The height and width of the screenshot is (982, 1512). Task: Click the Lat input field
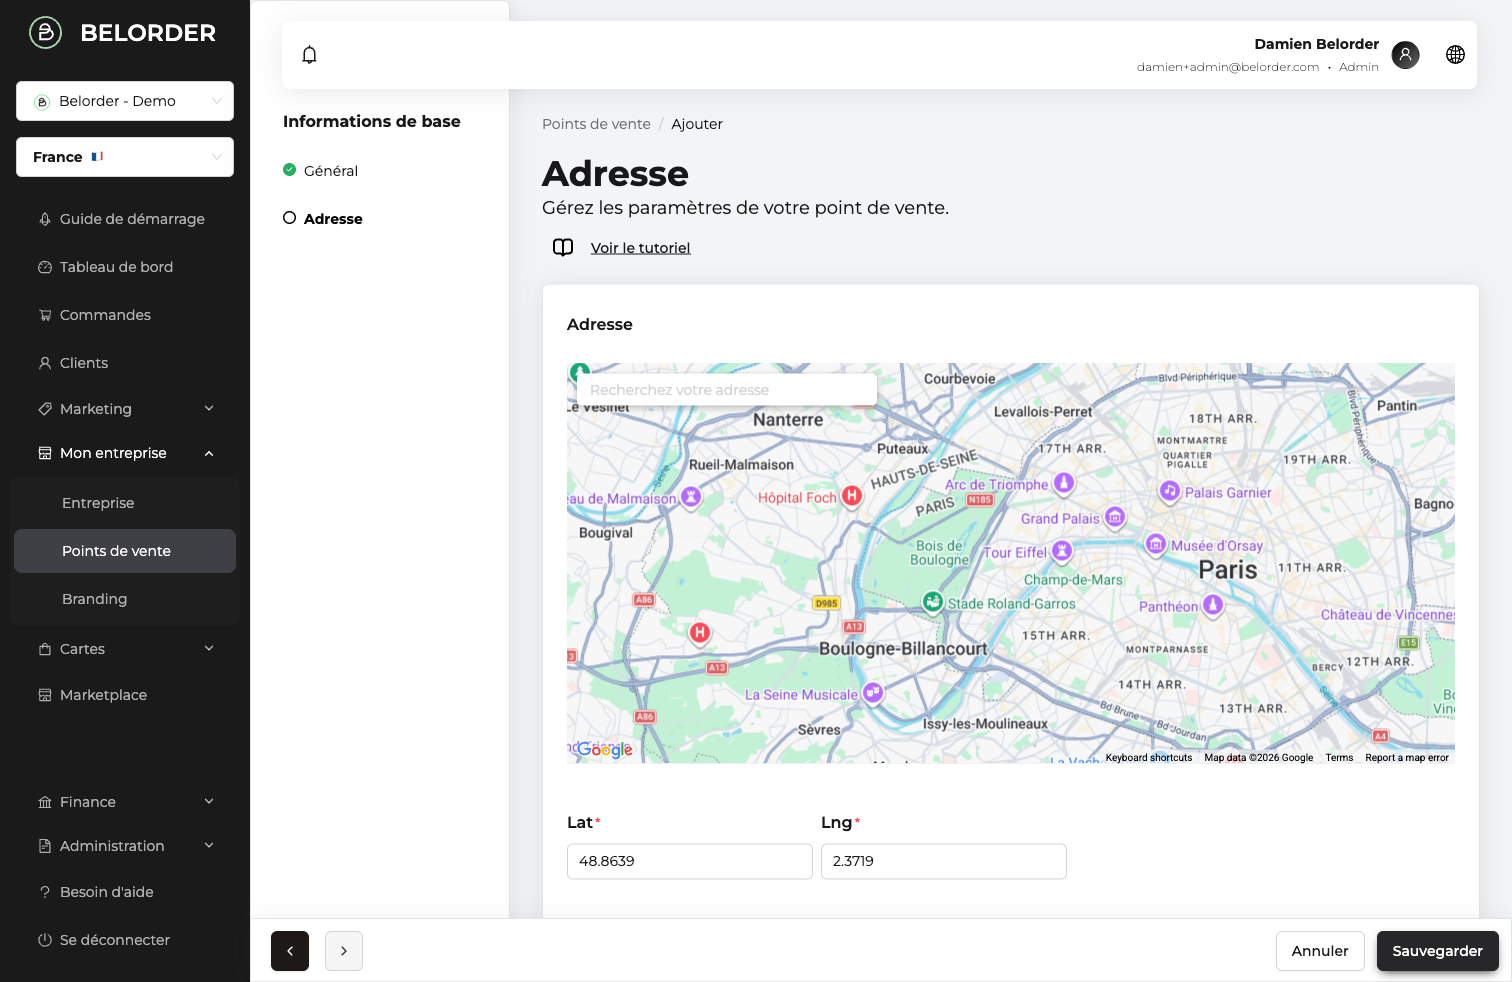click(x=690, y=861)
